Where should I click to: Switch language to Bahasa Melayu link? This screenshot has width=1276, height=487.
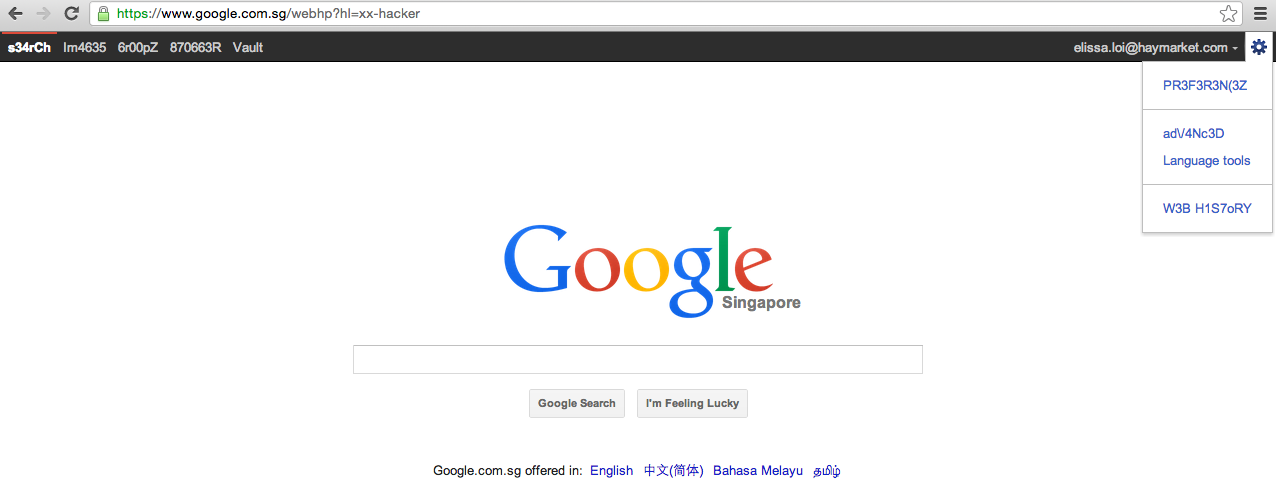point(758,471)
